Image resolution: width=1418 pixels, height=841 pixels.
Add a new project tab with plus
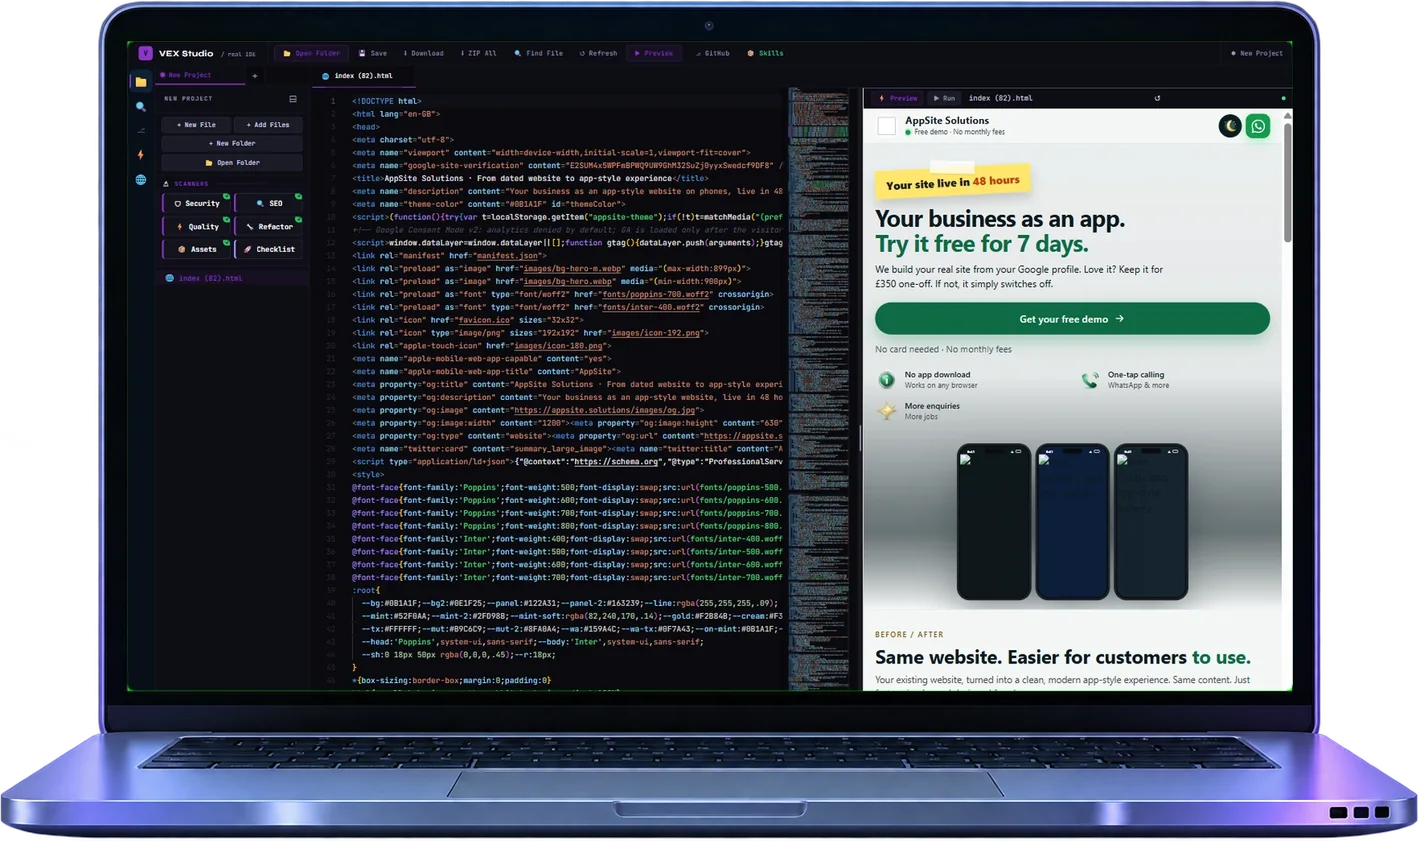point(255,75)
